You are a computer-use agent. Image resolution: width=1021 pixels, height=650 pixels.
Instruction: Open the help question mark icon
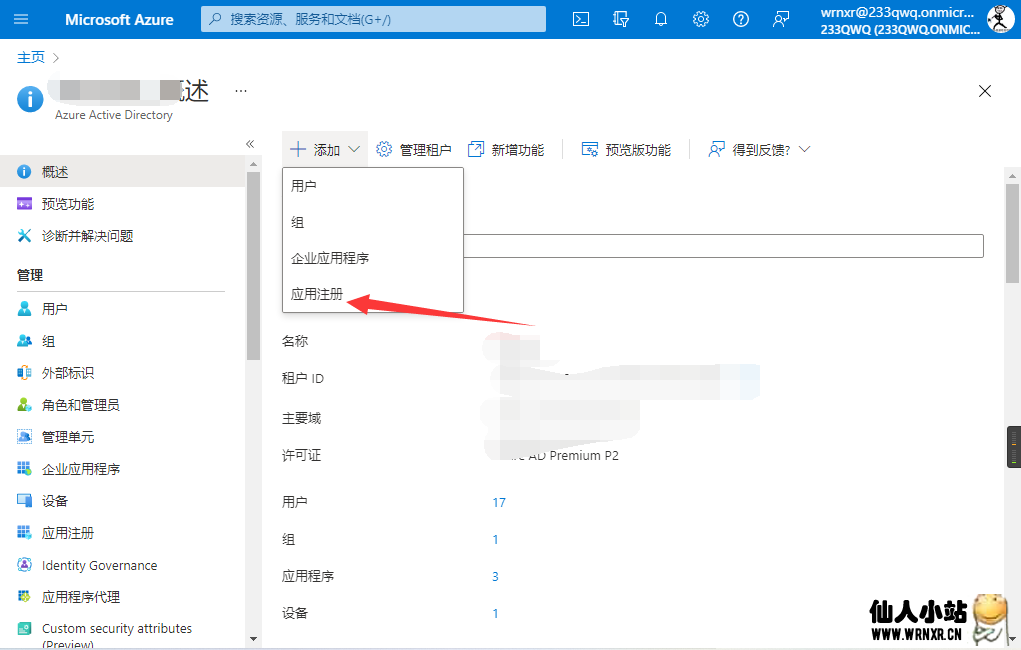pyautogui.click(x=740, y=20)
